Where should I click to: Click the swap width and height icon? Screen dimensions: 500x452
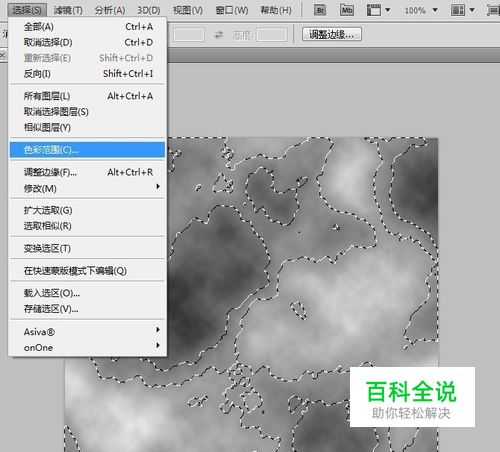[x=219, y=34]
